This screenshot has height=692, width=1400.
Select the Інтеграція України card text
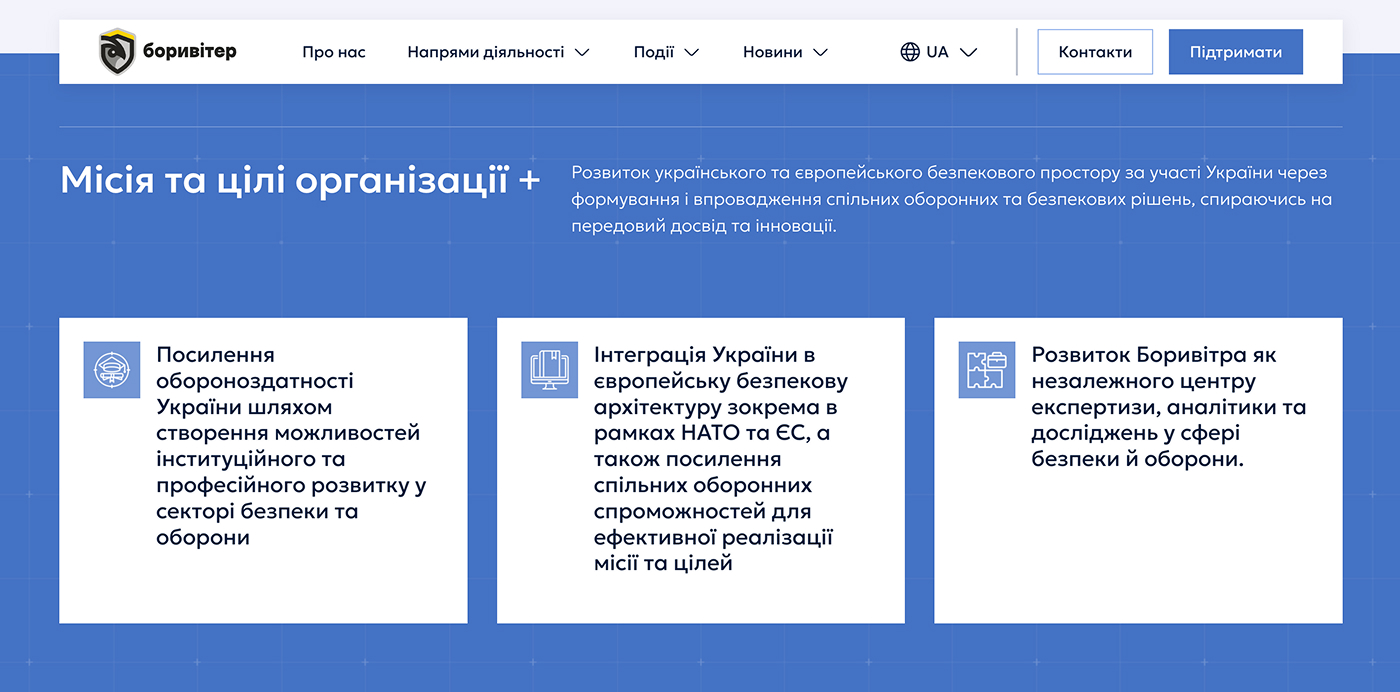tap(720, 459)
